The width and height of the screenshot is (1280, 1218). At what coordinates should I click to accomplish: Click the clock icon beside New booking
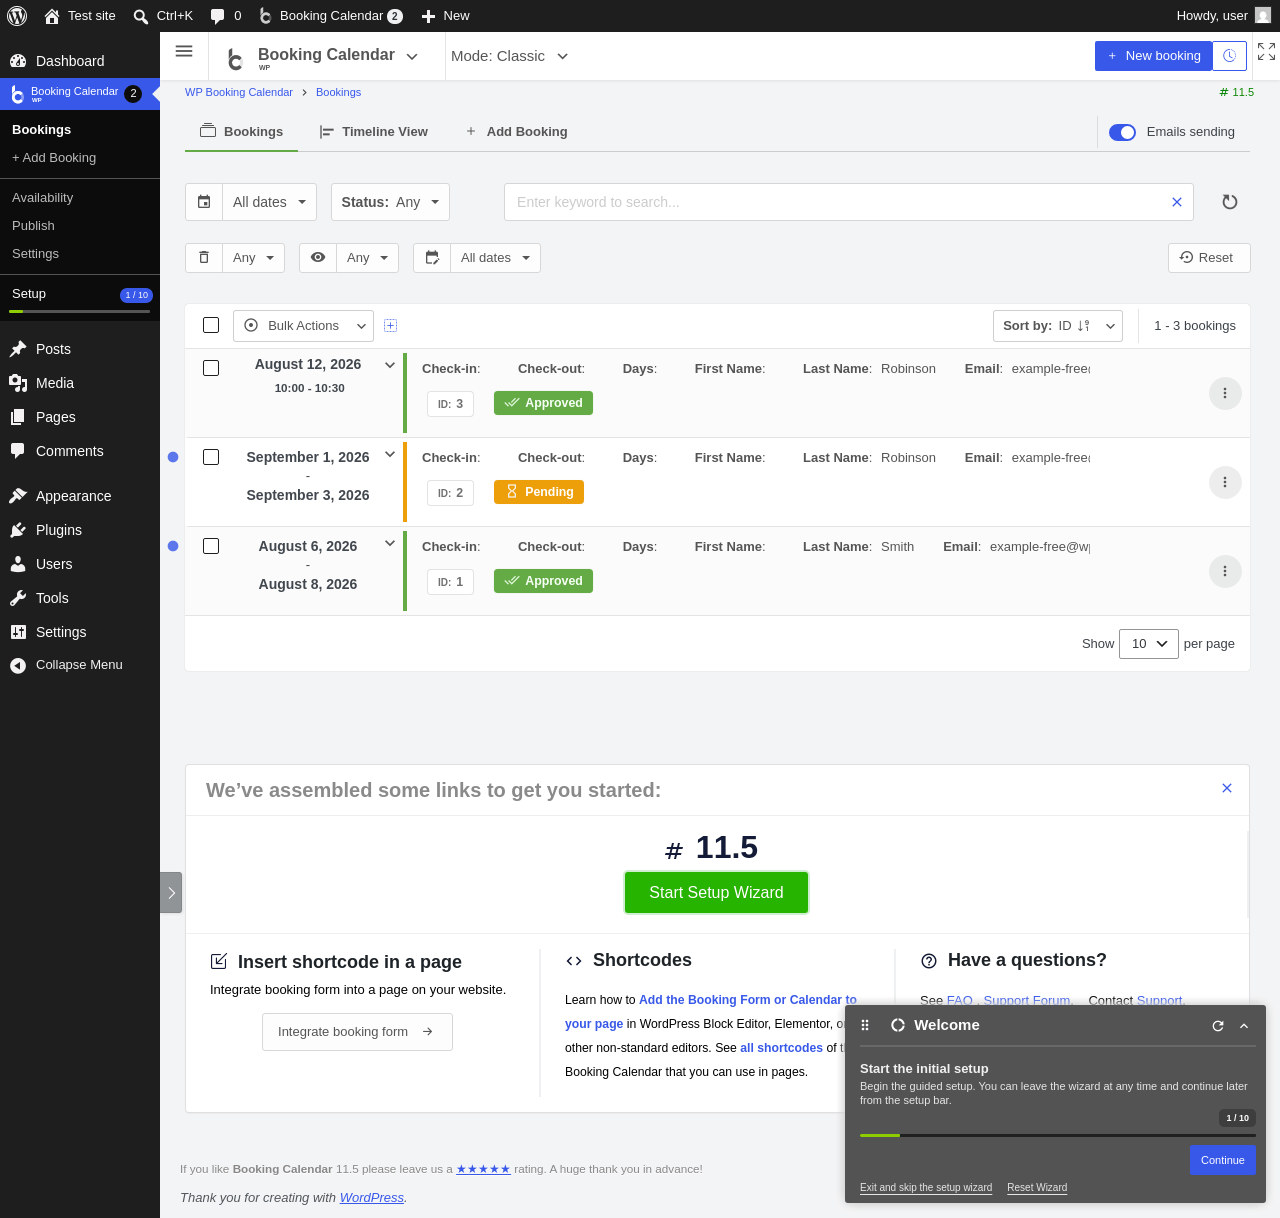coord(1230,56)
